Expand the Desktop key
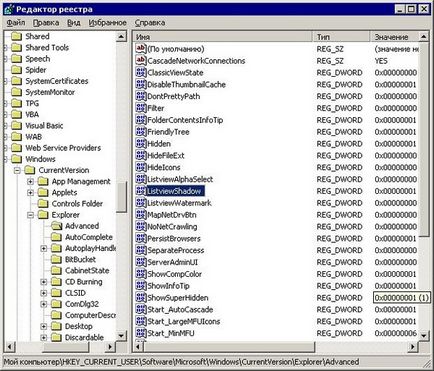The image size is (434, 371). click(44, 326)
